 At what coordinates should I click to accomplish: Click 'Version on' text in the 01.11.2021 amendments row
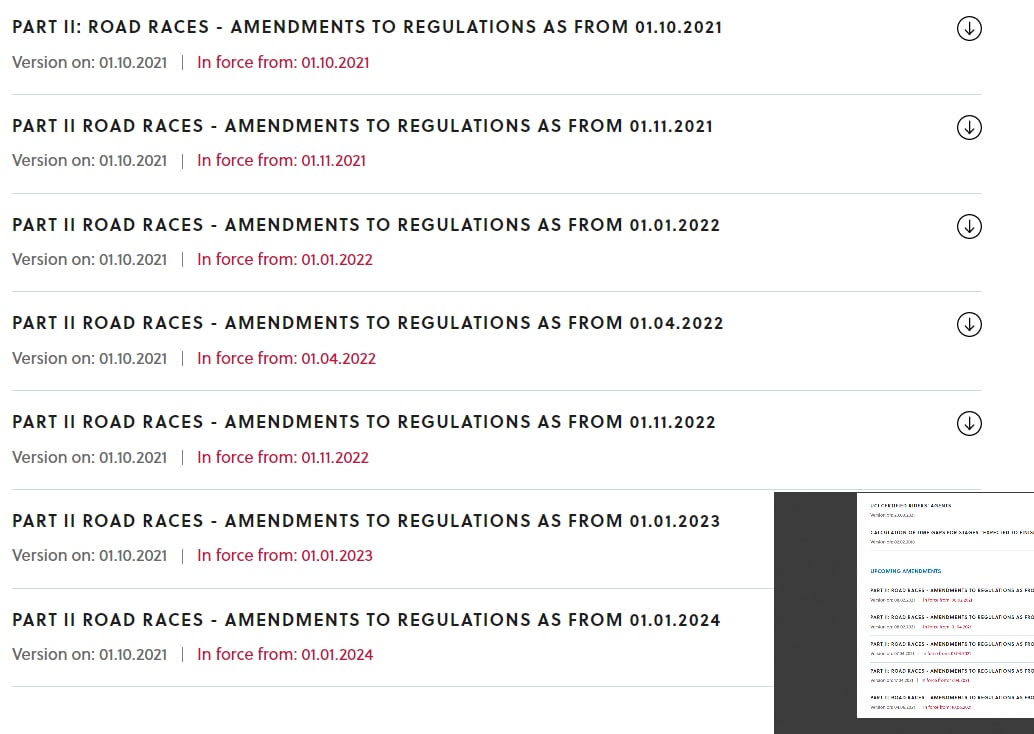[90, 161]
